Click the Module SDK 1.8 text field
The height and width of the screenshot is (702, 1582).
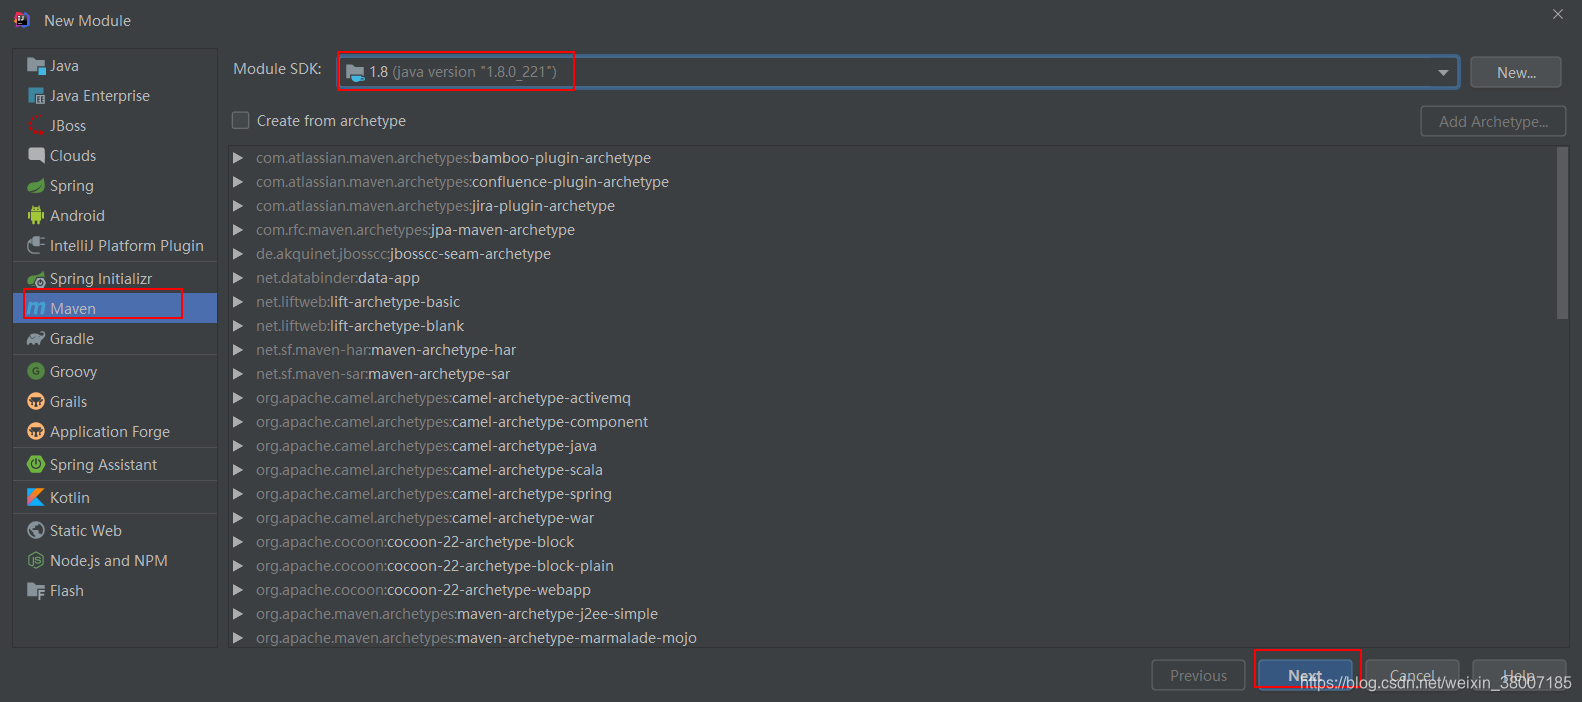[x=897, y=72]
